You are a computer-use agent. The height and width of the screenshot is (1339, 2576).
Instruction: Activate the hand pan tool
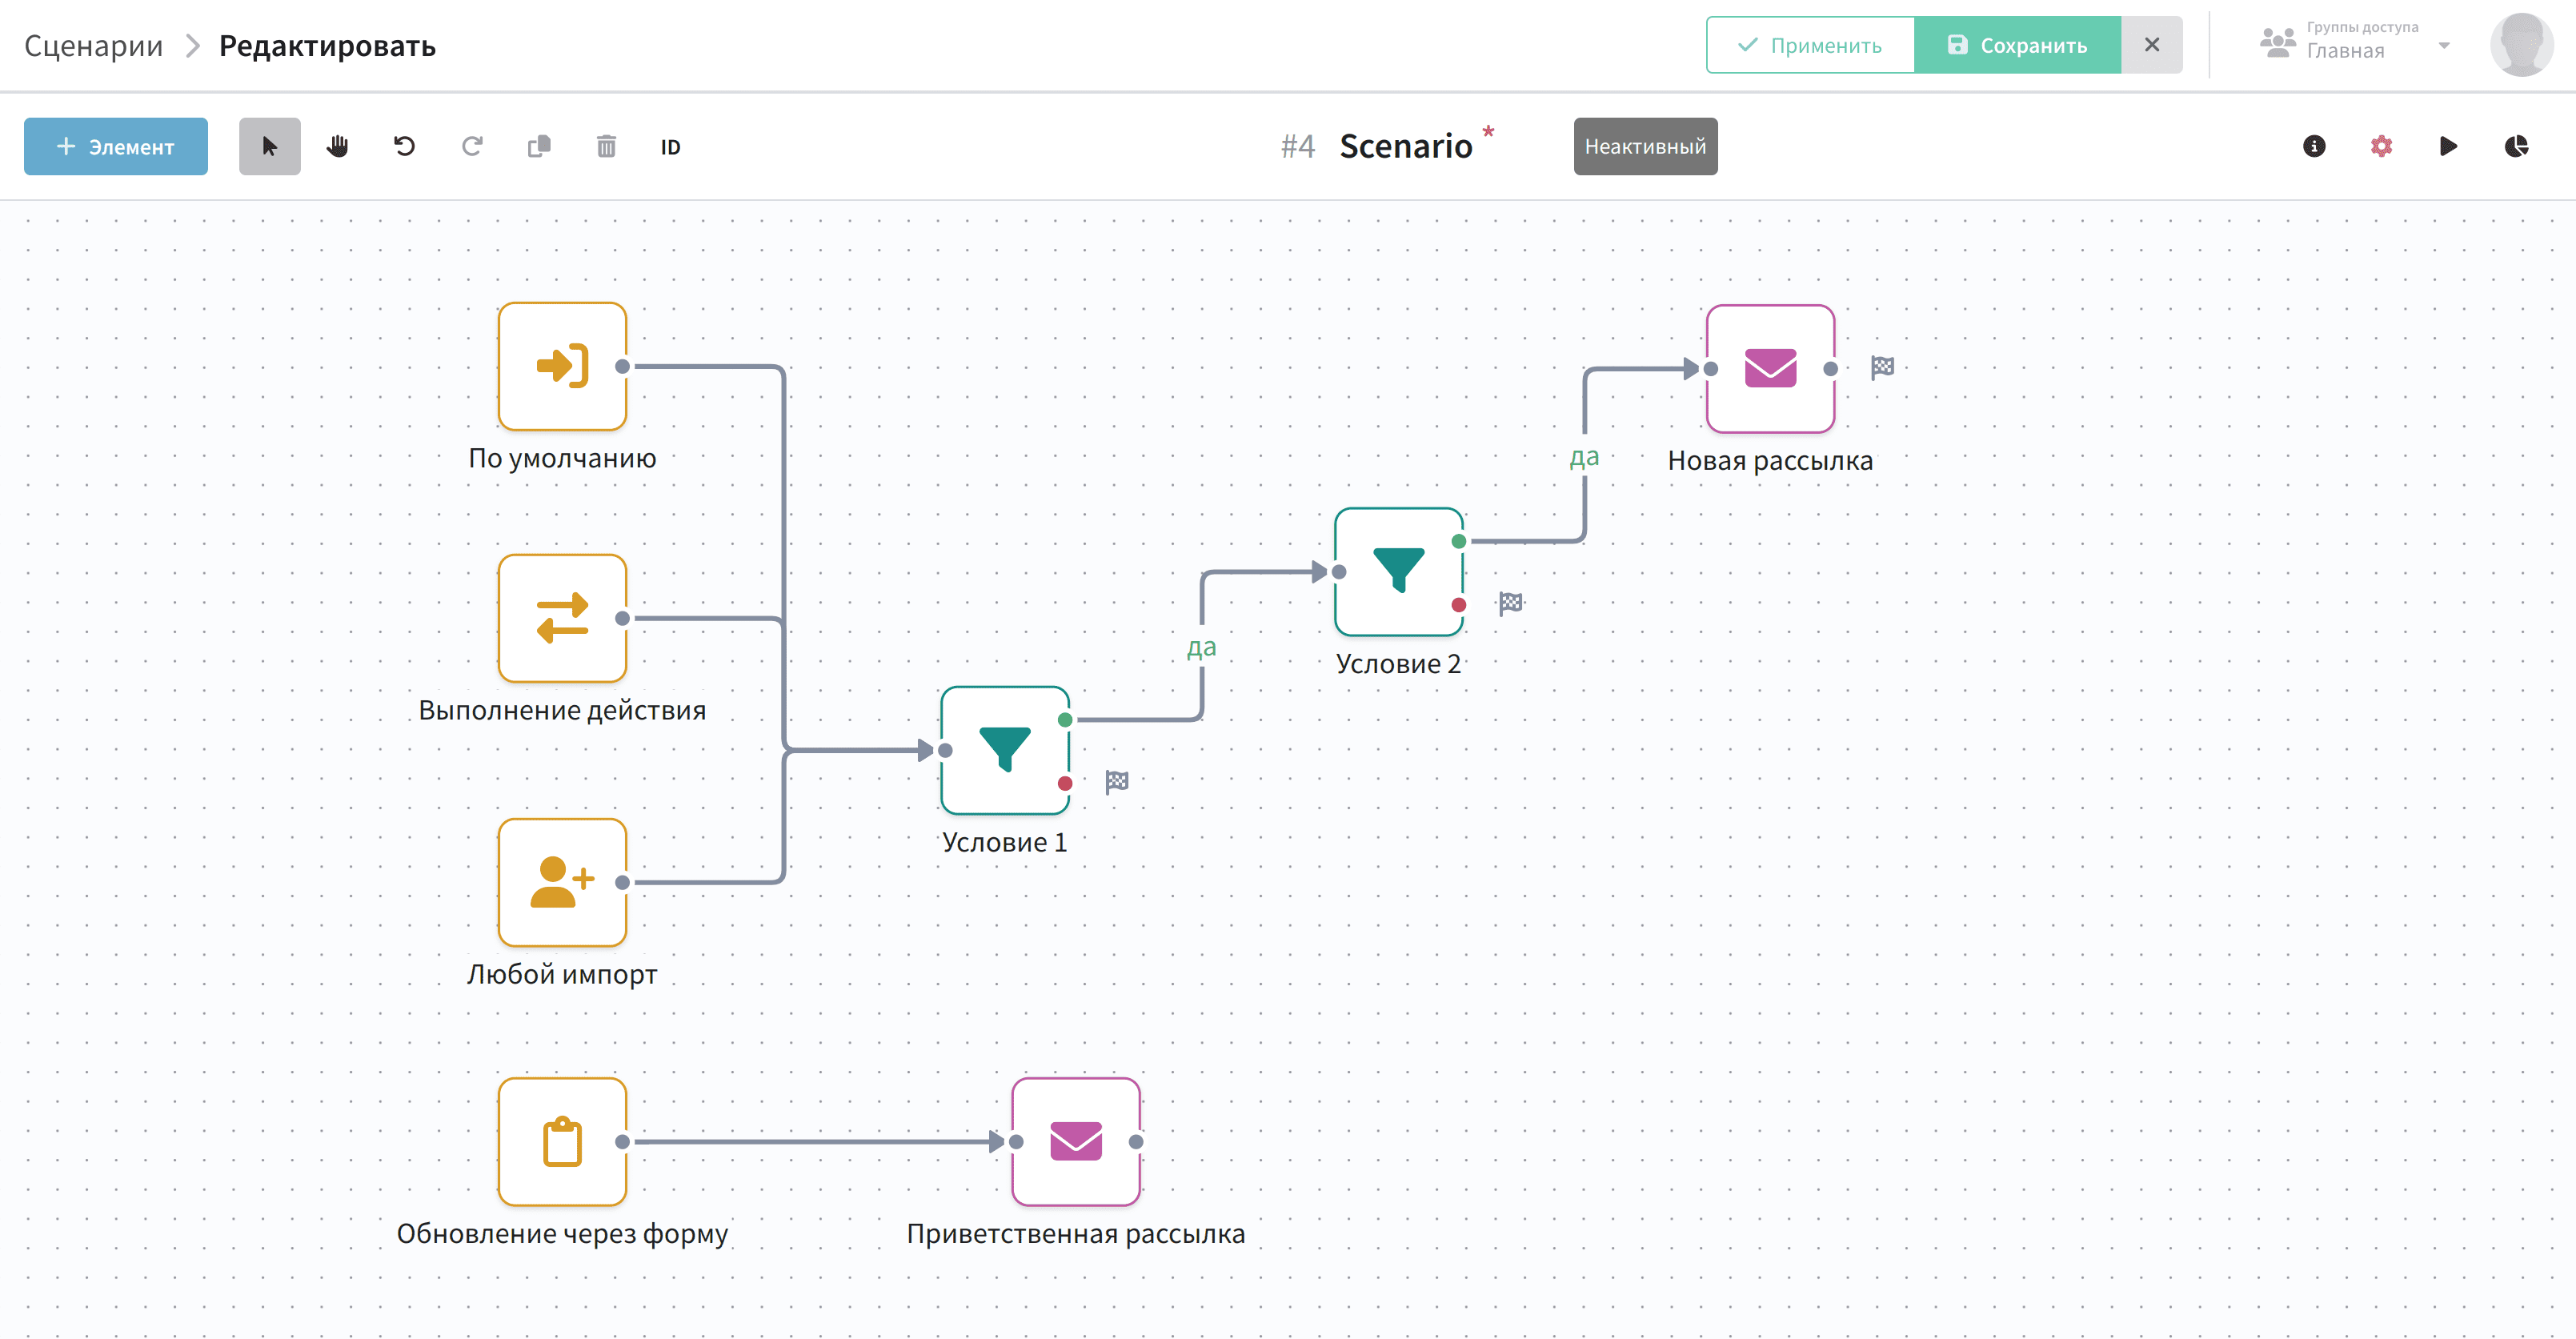coord(337,146)
